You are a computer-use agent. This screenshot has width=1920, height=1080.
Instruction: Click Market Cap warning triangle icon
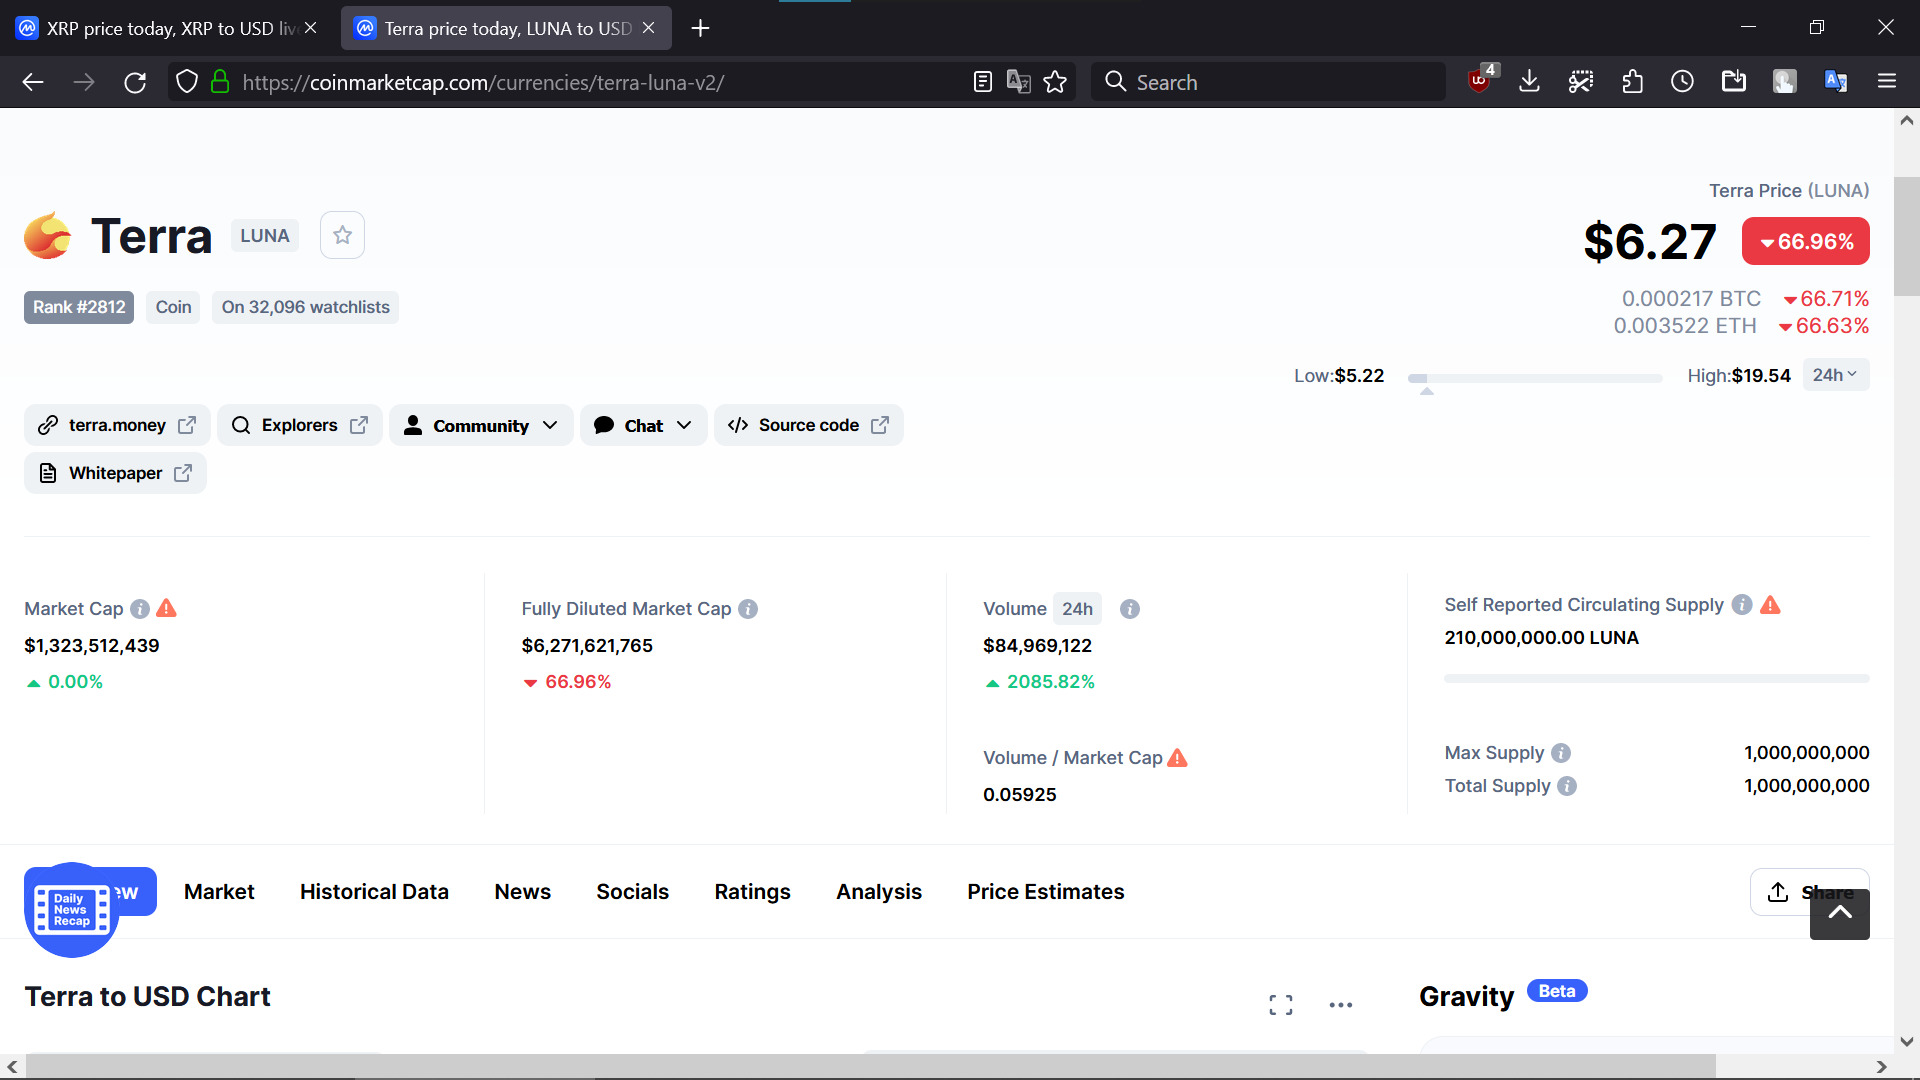[x=167, y=608]
